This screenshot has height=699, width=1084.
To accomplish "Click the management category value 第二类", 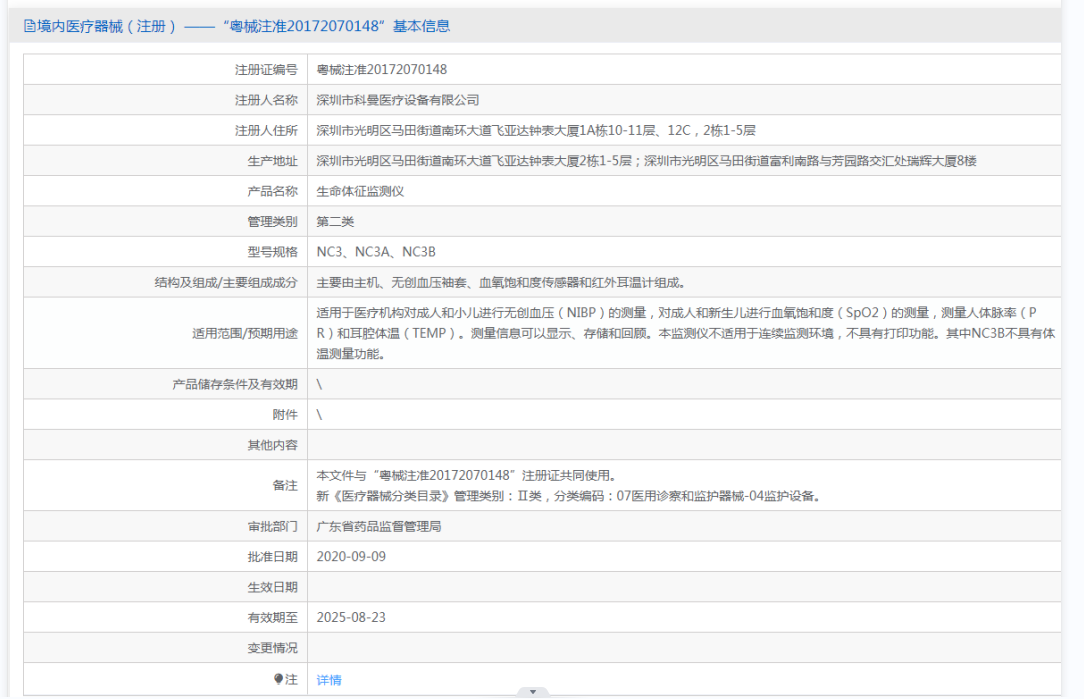I will coord(335,222).
